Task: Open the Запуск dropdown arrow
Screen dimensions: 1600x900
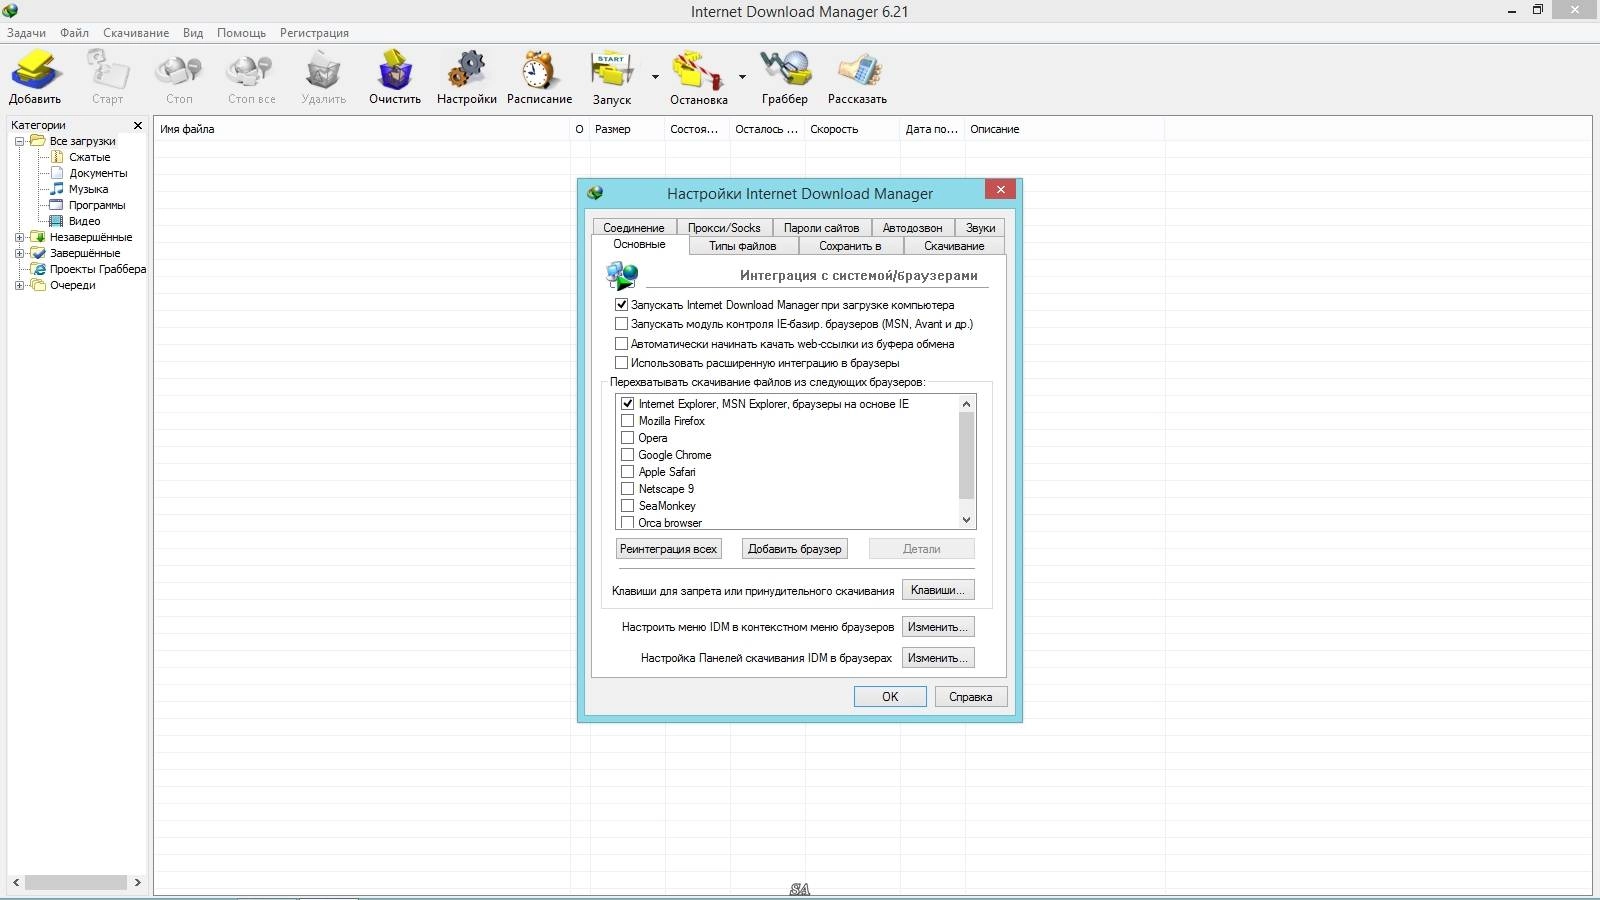Action: point(655,76)
